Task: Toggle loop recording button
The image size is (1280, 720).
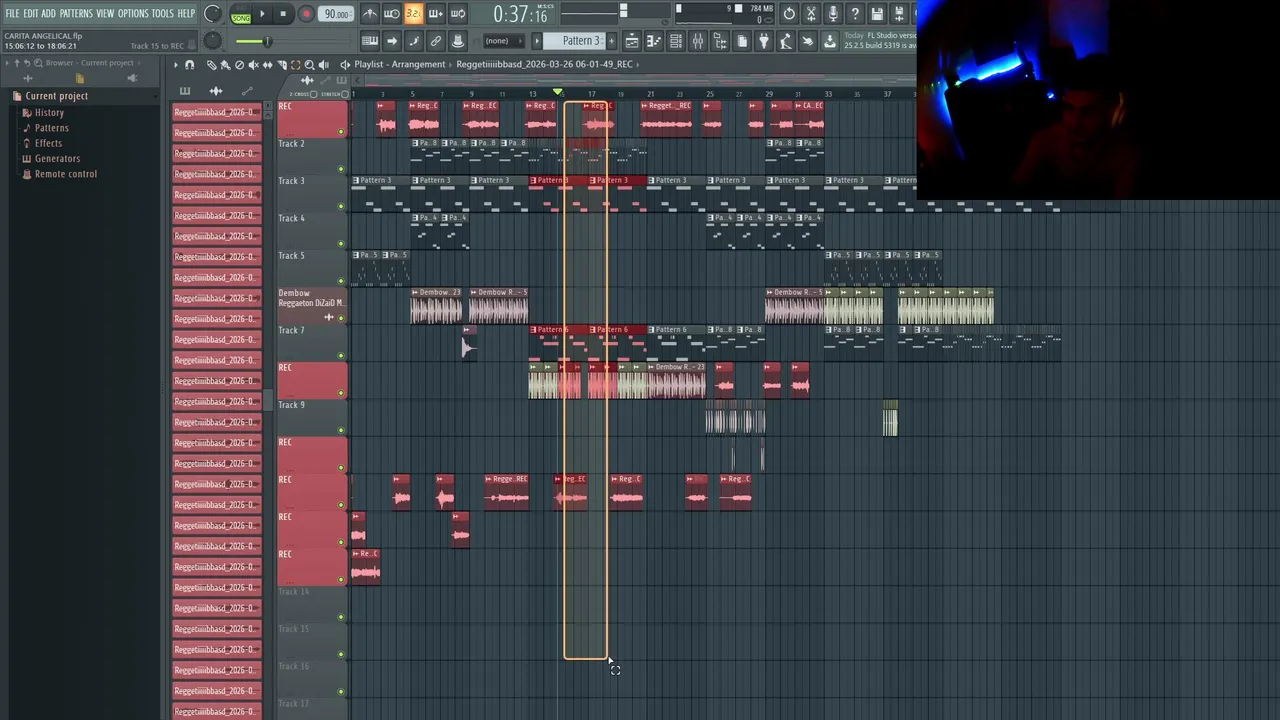Action: tap(457, 14)
